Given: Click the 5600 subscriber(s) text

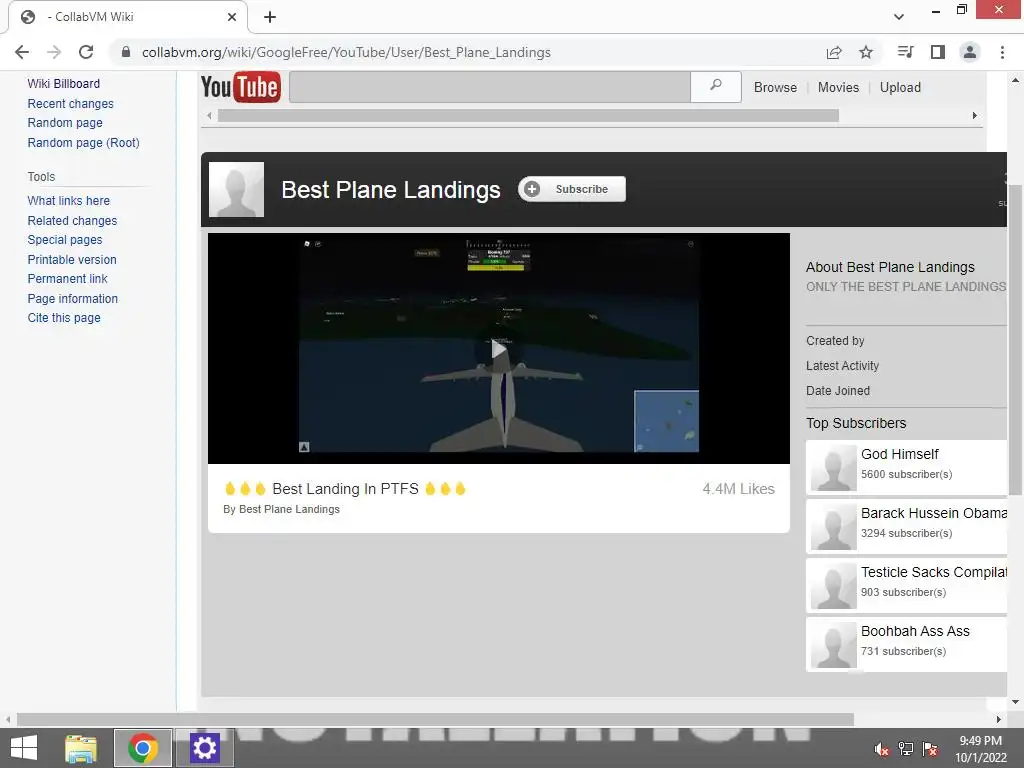Looking at the screenshot, I should point(906,474).
